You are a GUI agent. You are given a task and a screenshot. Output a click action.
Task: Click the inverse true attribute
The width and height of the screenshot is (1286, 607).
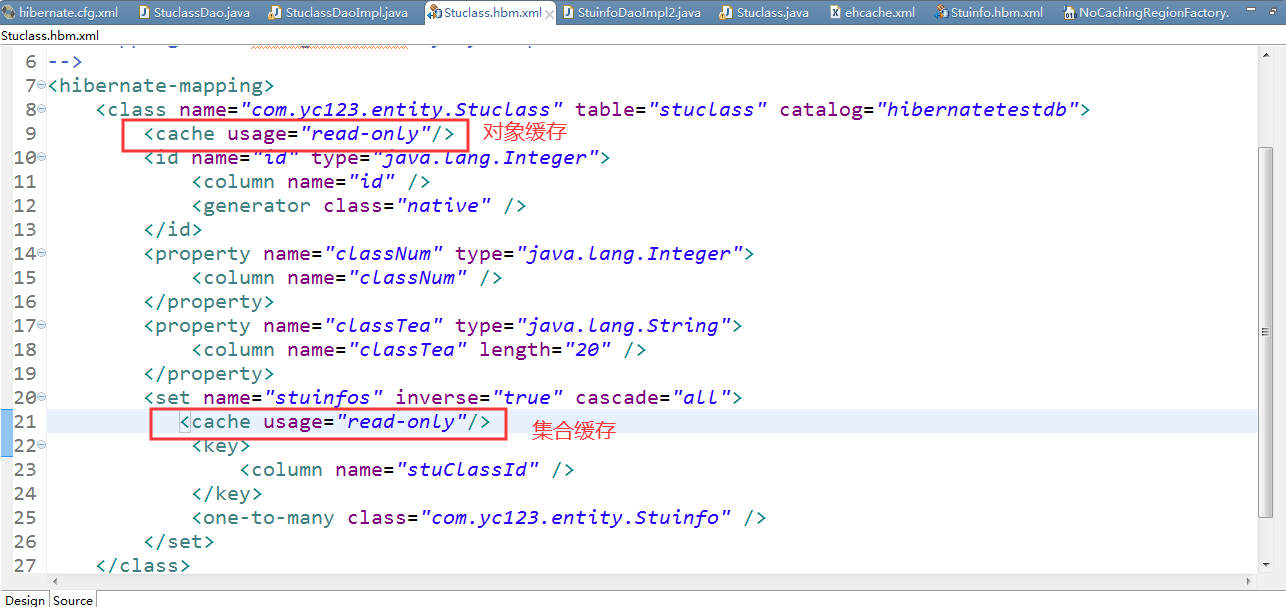tap(480, 398)
